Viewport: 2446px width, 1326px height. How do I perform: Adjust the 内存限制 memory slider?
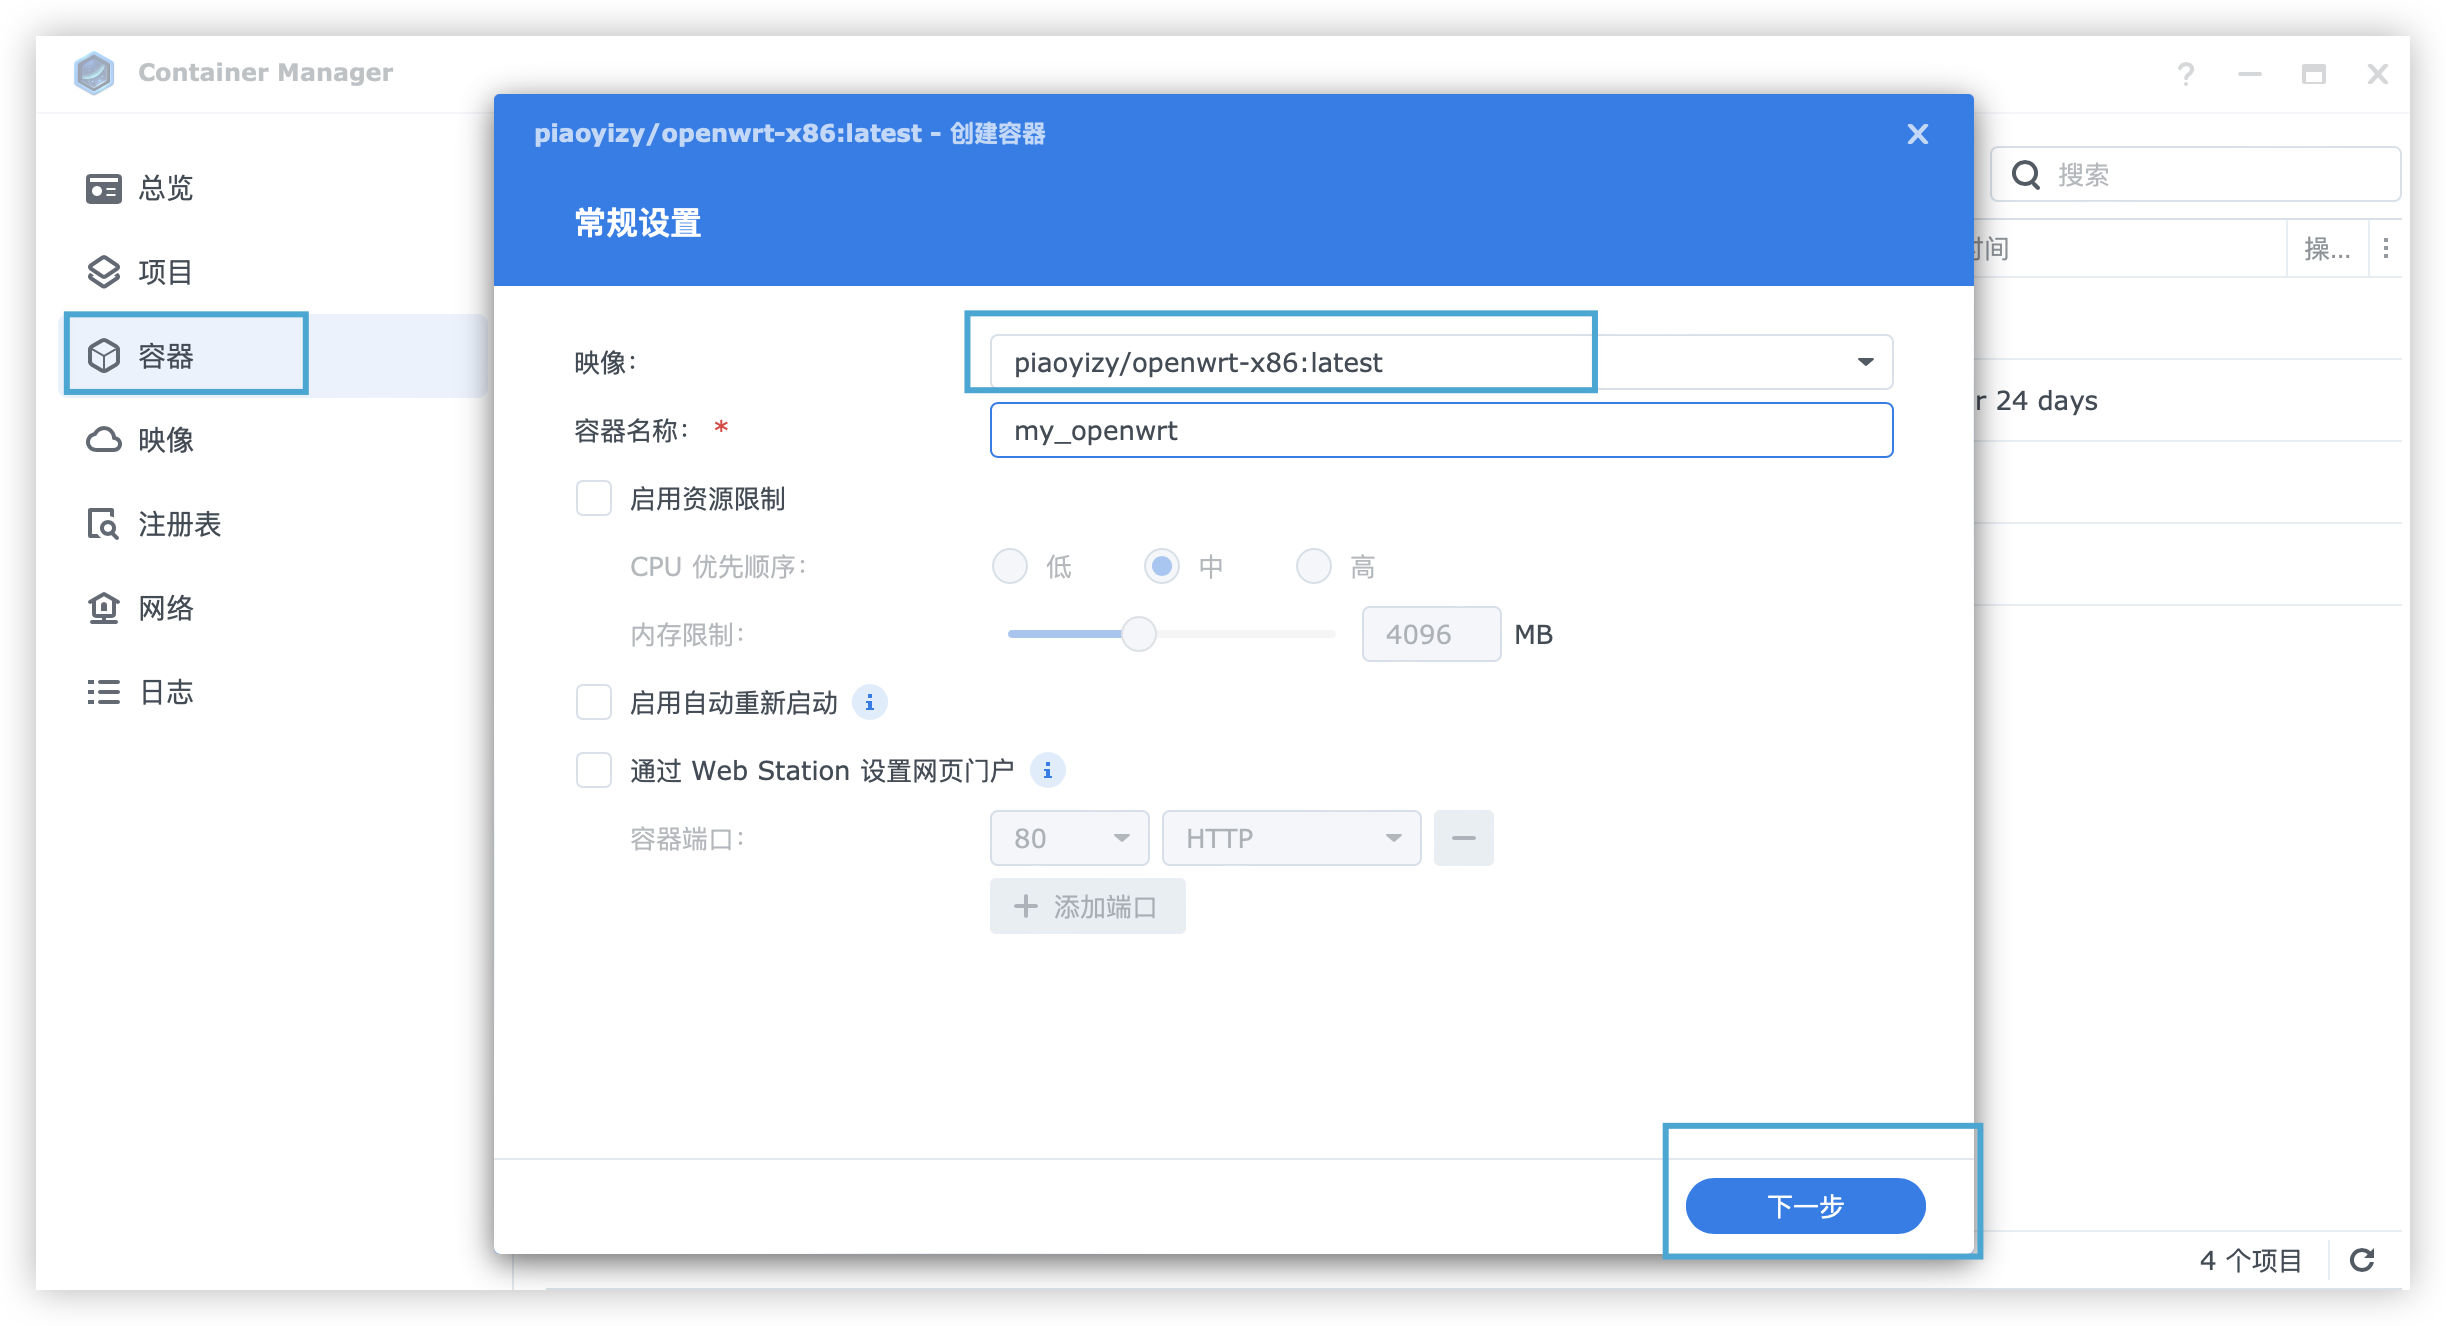click(x=1140, y=634)
